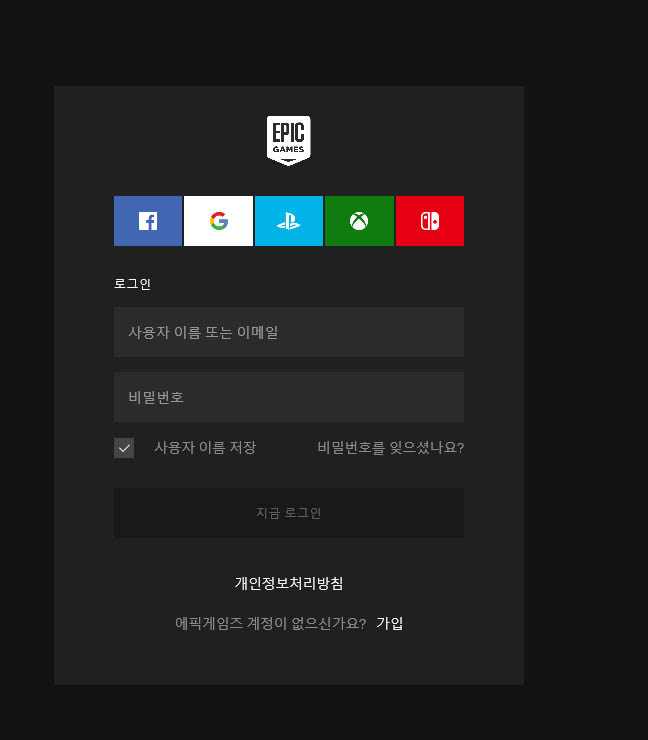648x740 pixels.
Task: Click the 로그인 heading text
Action: (x=132, y=284)
